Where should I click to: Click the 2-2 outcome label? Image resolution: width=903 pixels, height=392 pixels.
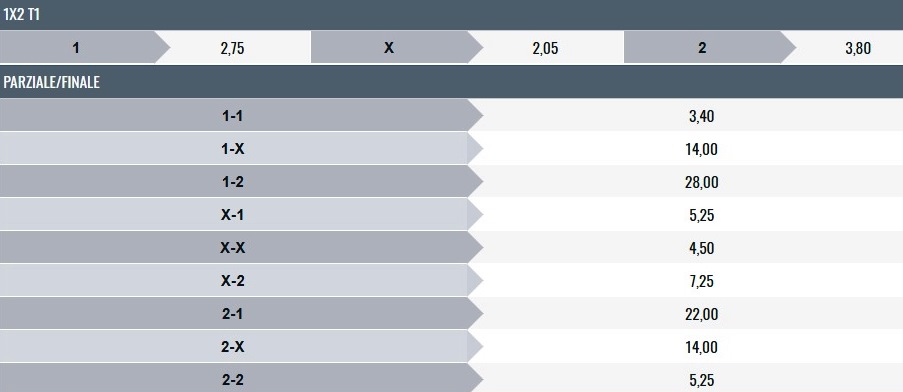(x=233, y=380)
